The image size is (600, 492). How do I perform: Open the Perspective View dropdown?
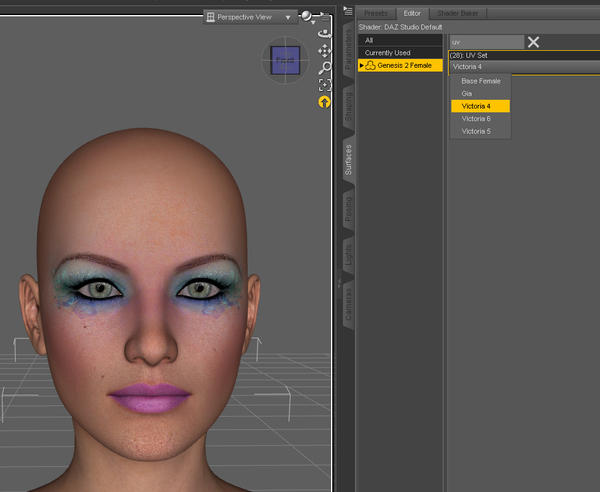(250, 17)
